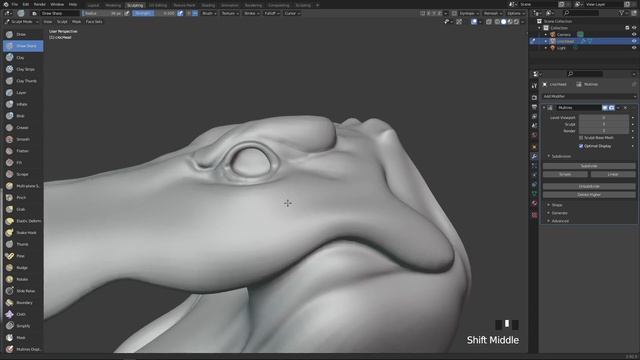Select the Grab brush tool
The image size is (640, 360).
(x=23, y=209)
